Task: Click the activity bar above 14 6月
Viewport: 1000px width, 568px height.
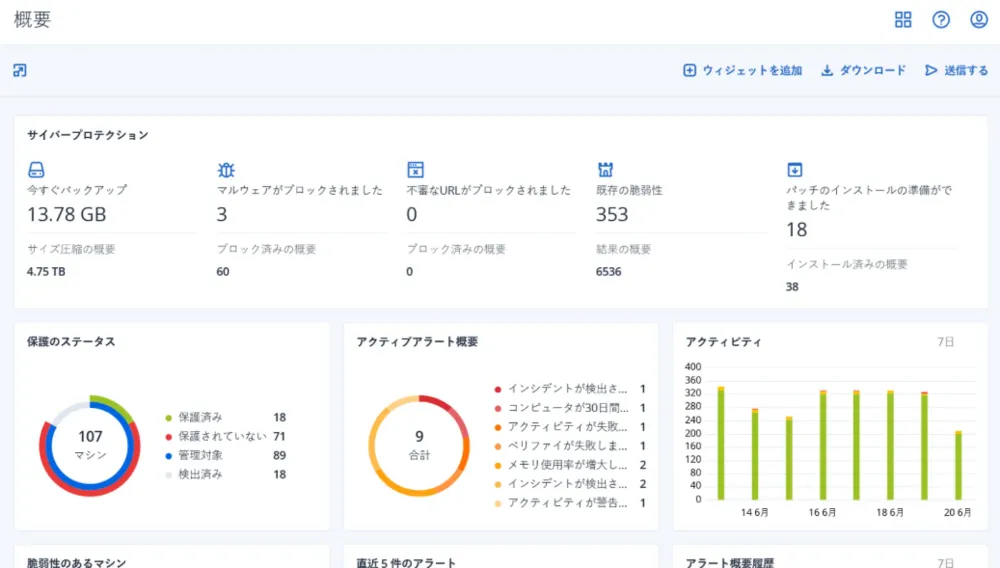Action: 755,454
